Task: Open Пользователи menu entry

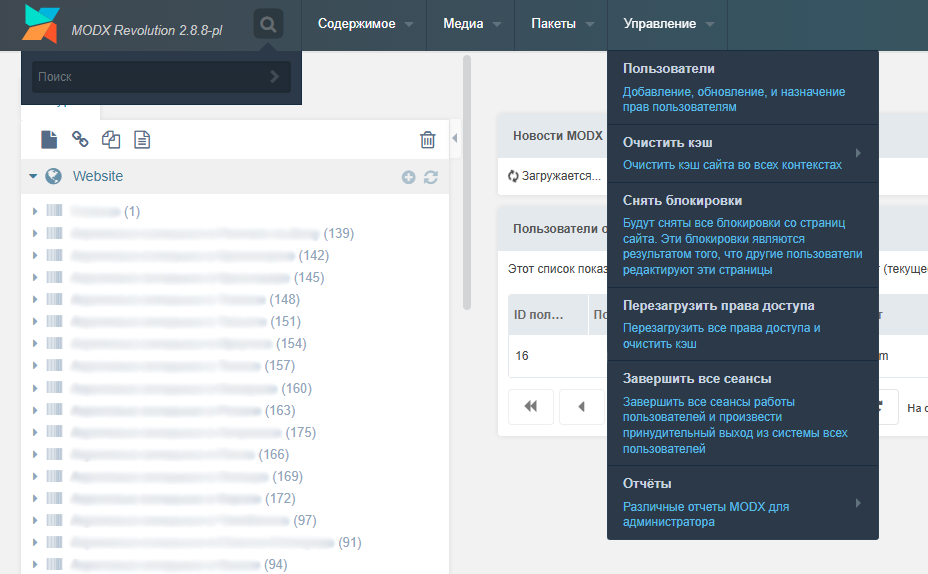Action: 743,88
